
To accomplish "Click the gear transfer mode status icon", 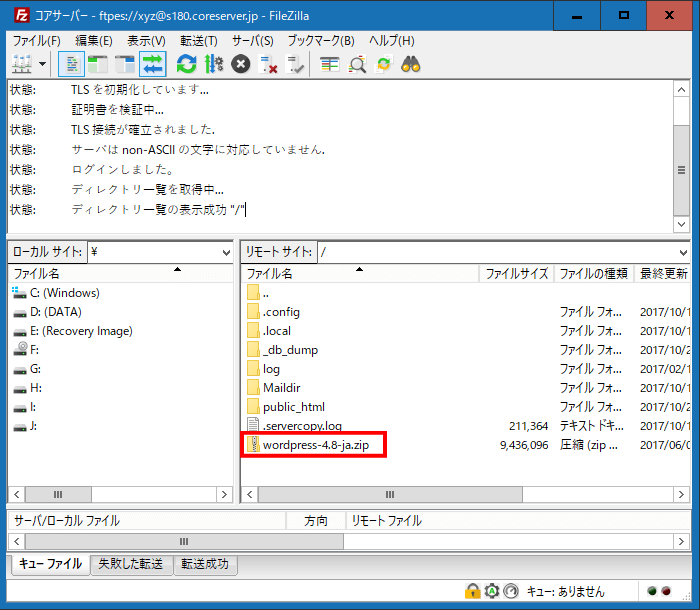I will pos(492,591).
